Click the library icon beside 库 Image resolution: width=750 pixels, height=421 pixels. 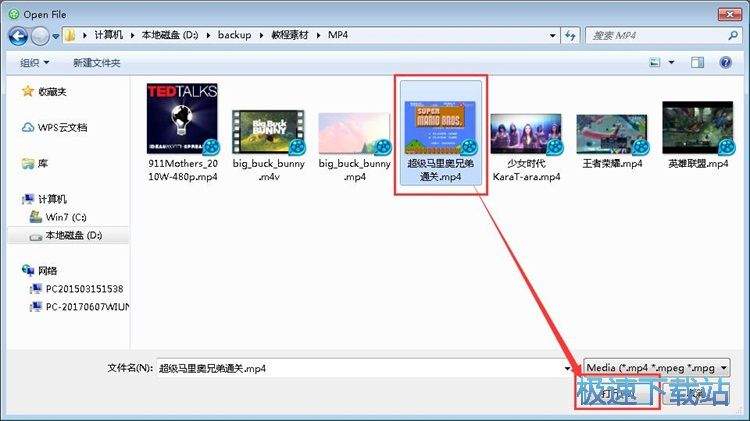pyautogui.click(x=28, y=164)
